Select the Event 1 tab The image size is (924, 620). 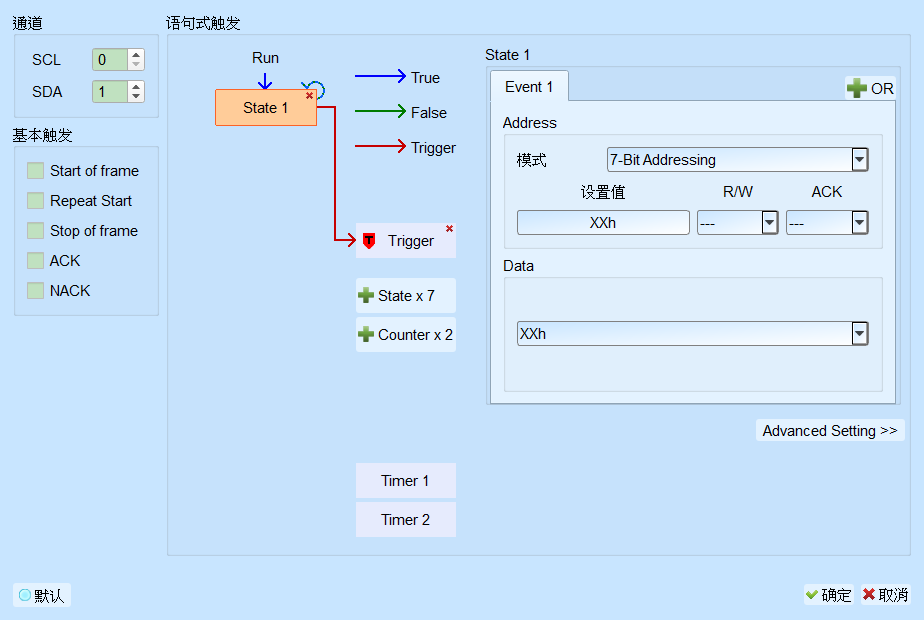point(529,87)
